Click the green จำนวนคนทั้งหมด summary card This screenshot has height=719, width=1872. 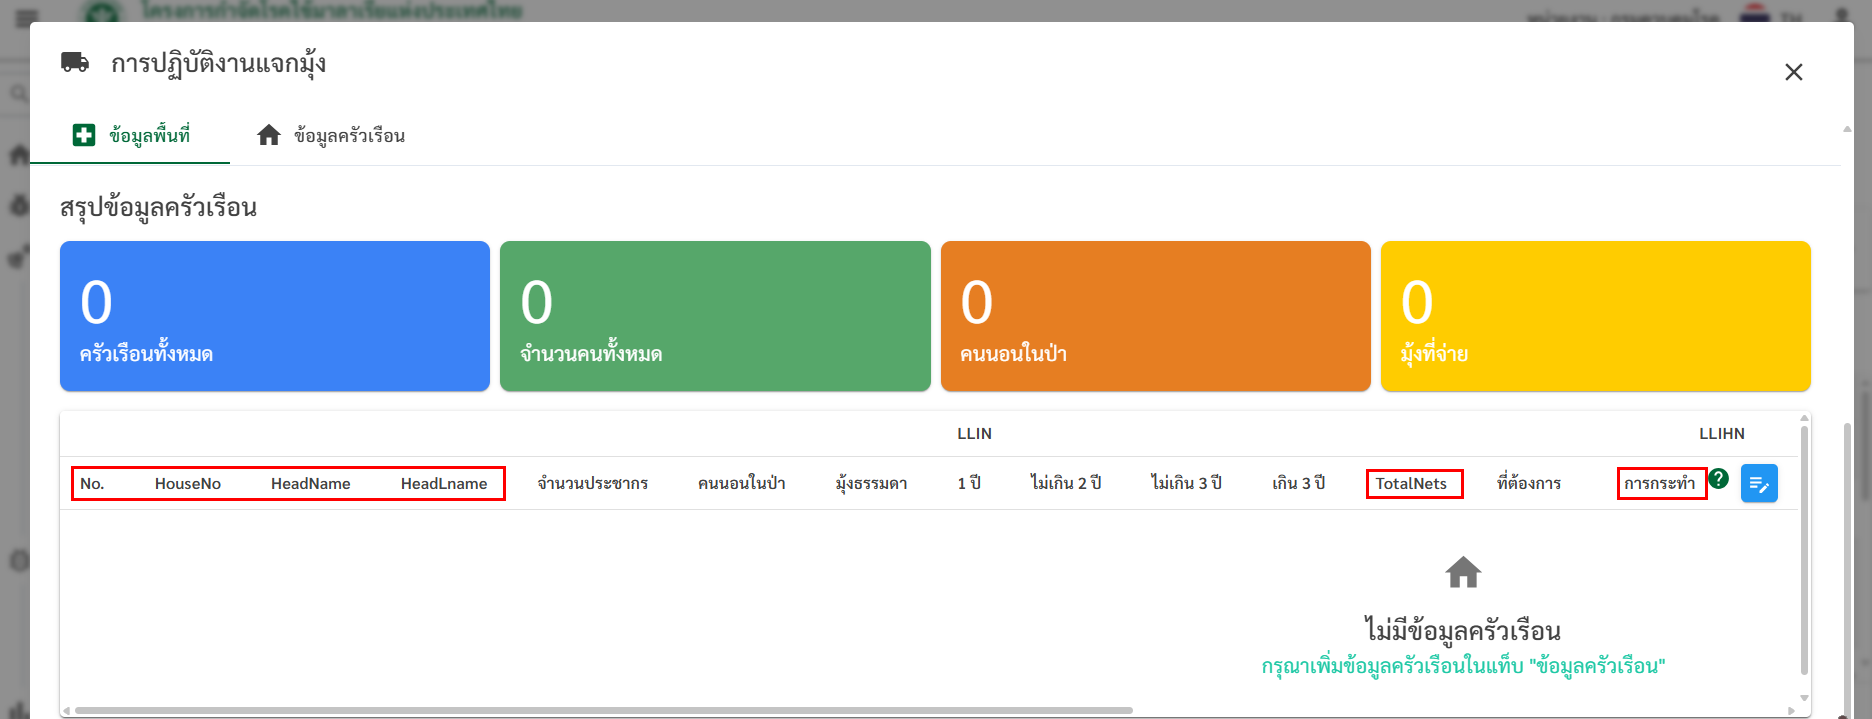[x=715, y=316]
